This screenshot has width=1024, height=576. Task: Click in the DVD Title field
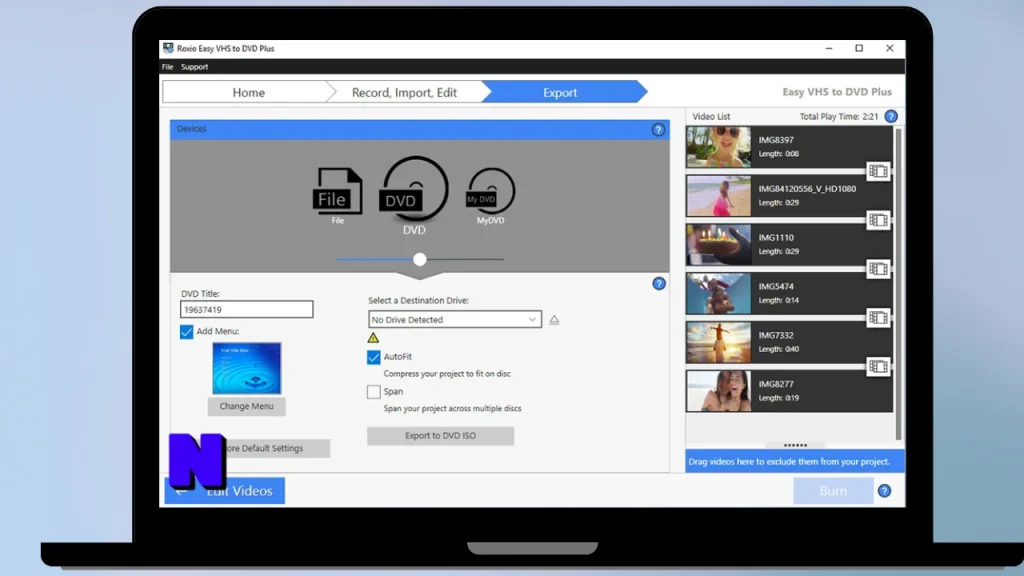pyautogui.click(x=246, y=310)
